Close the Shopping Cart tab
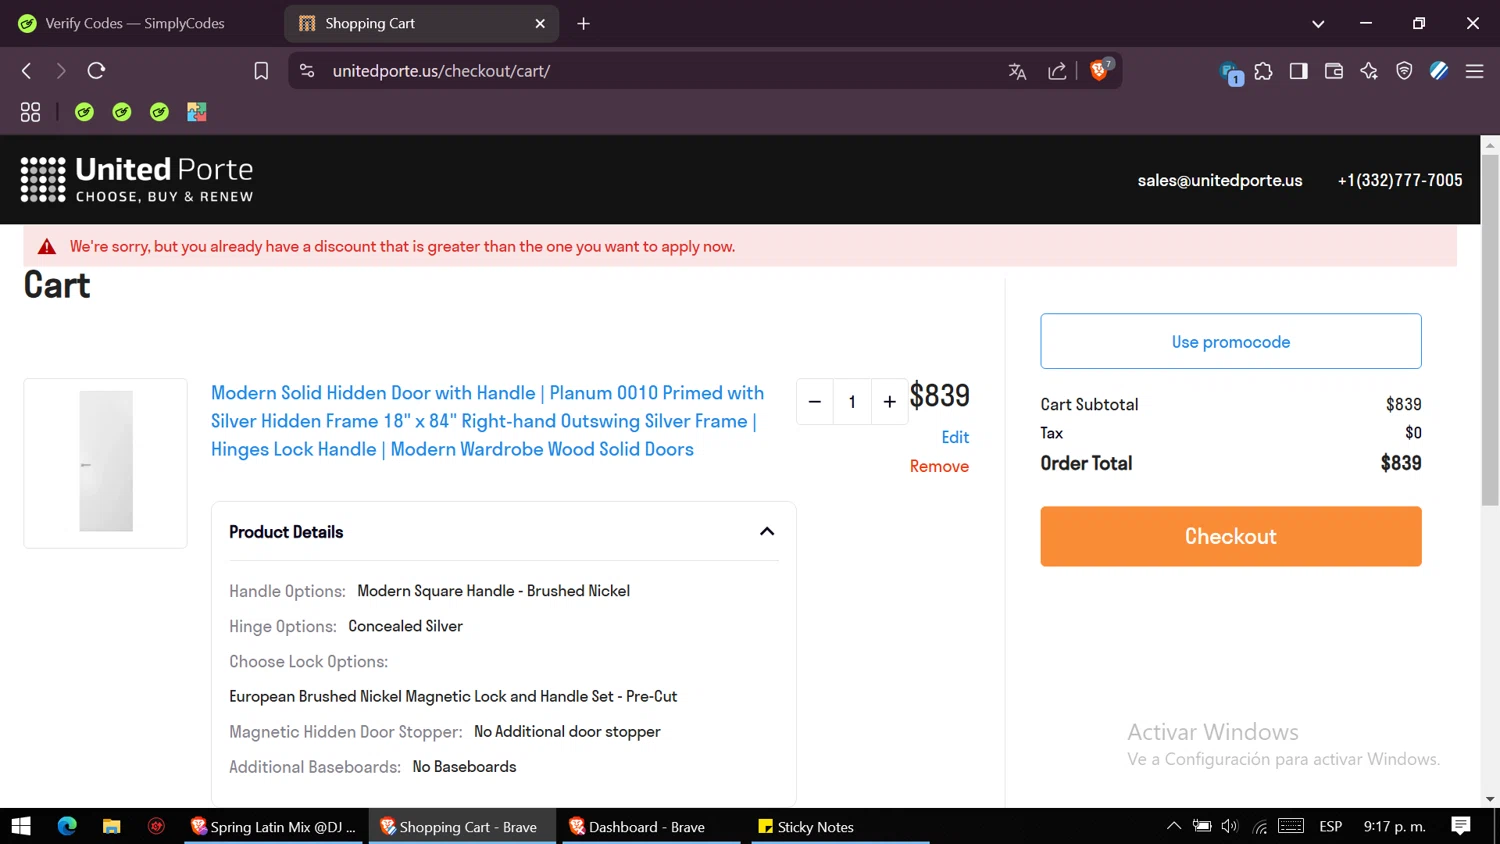Viewport: 1500px width, 844px height. click(540, 23)
